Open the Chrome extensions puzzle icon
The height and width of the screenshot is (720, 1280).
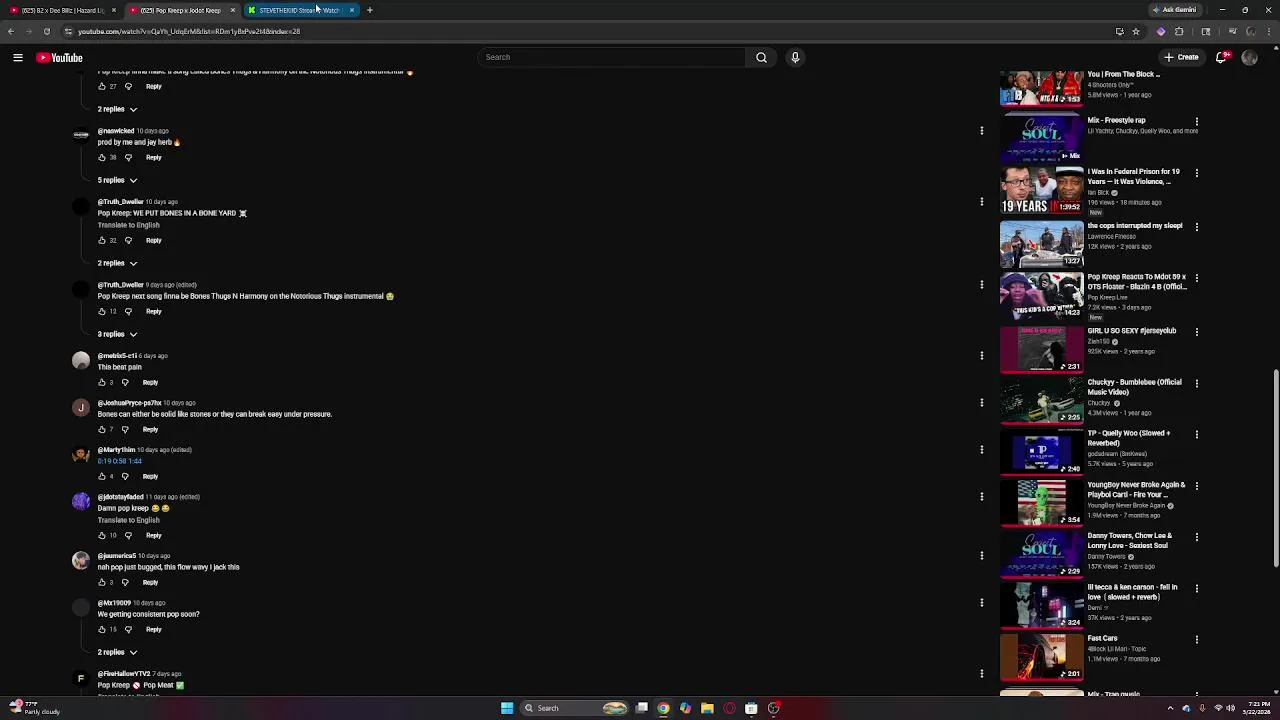tap(1179, 31)
